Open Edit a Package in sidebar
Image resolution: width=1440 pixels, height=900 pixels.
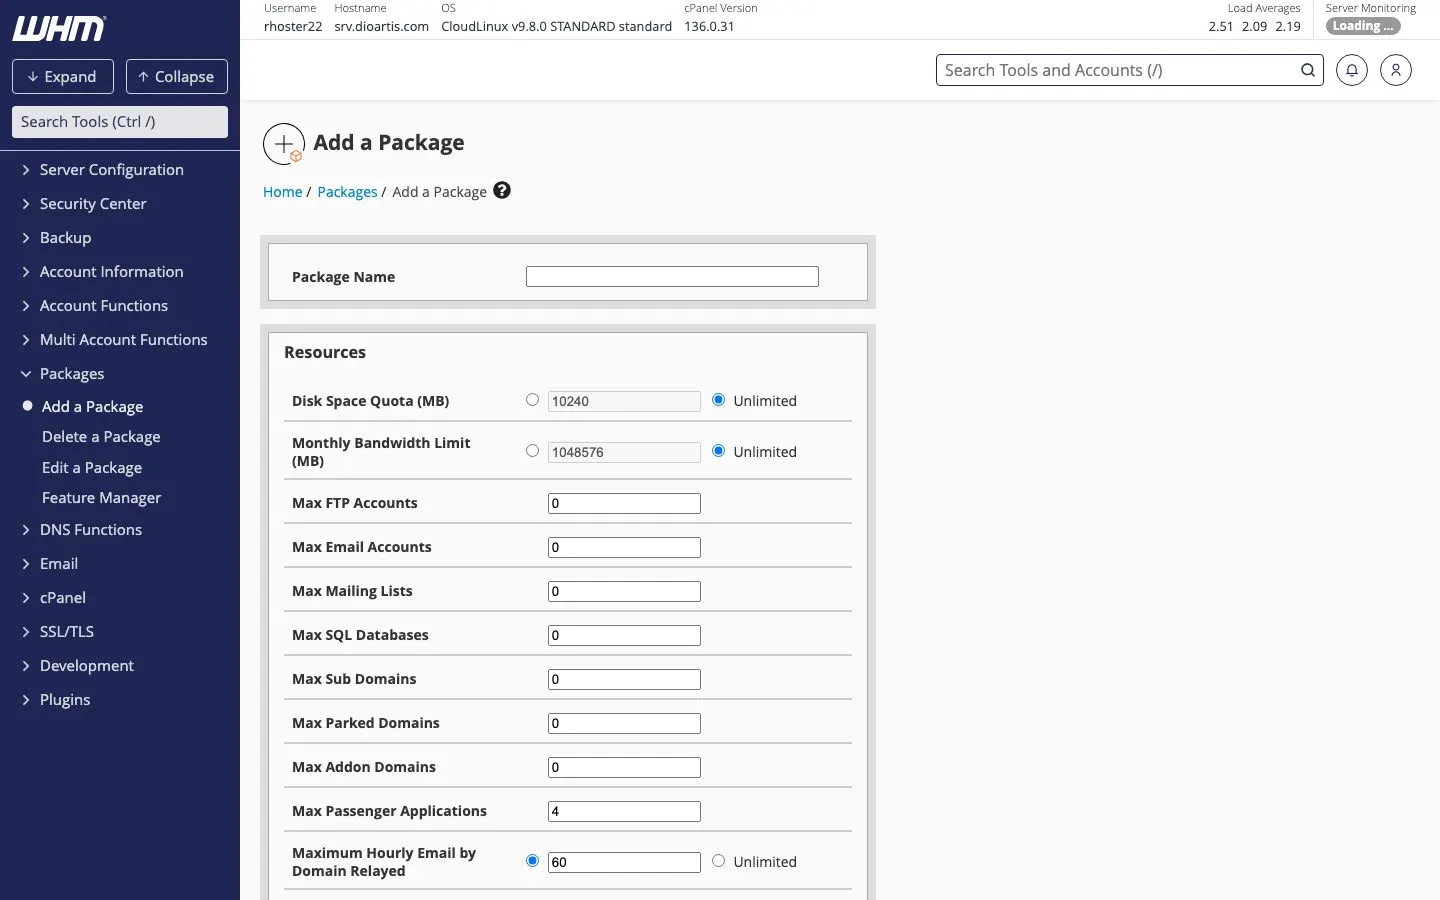[x=92, y=468]
